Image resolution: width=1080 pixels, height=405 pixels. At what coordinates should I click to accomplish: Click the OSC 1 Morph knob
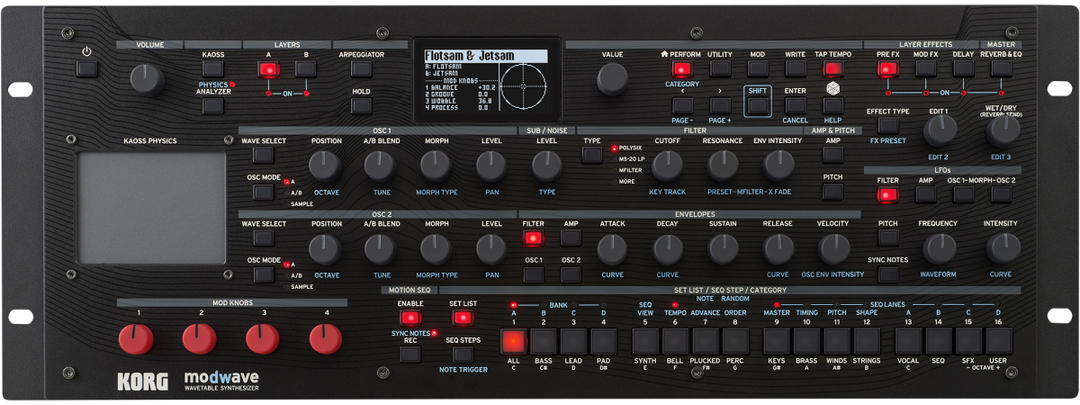pos(435,166)
